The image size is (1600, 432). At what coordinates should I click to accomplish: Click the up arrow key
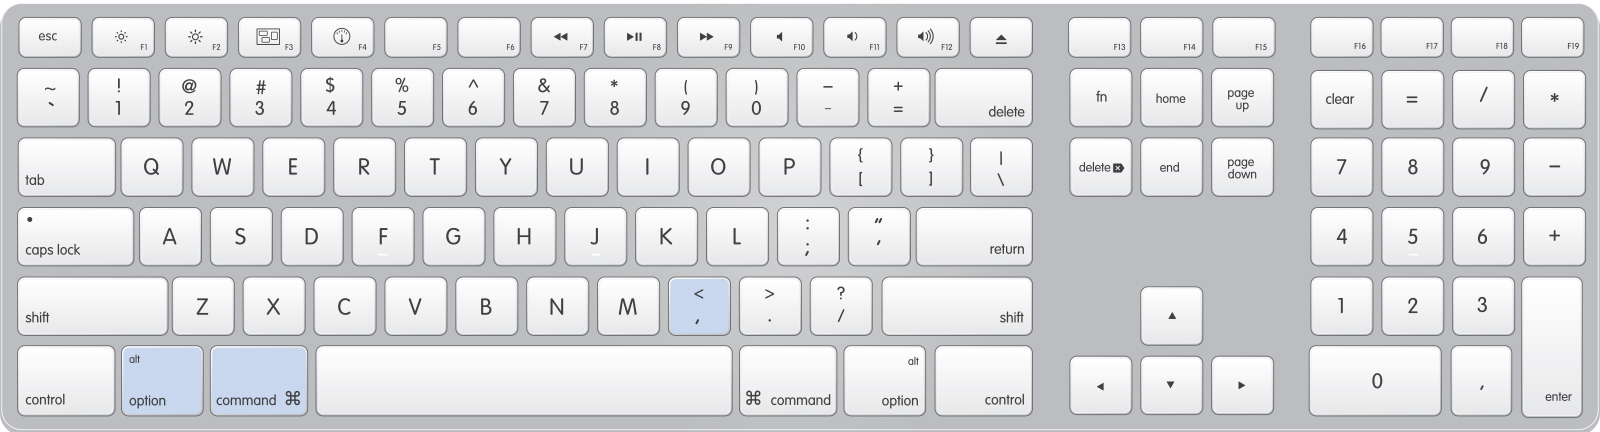click(1171, 316)
